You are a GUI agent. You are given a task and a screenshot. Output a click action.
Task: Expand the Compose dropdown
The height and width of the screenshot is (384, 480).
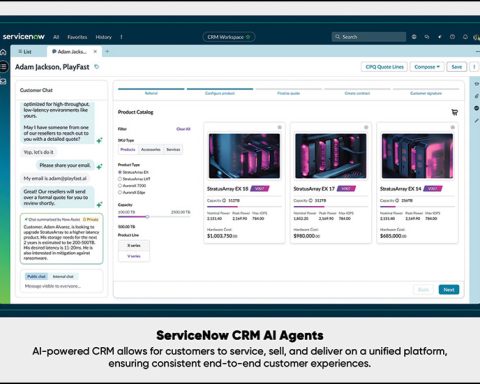click(x=427, y=67)
